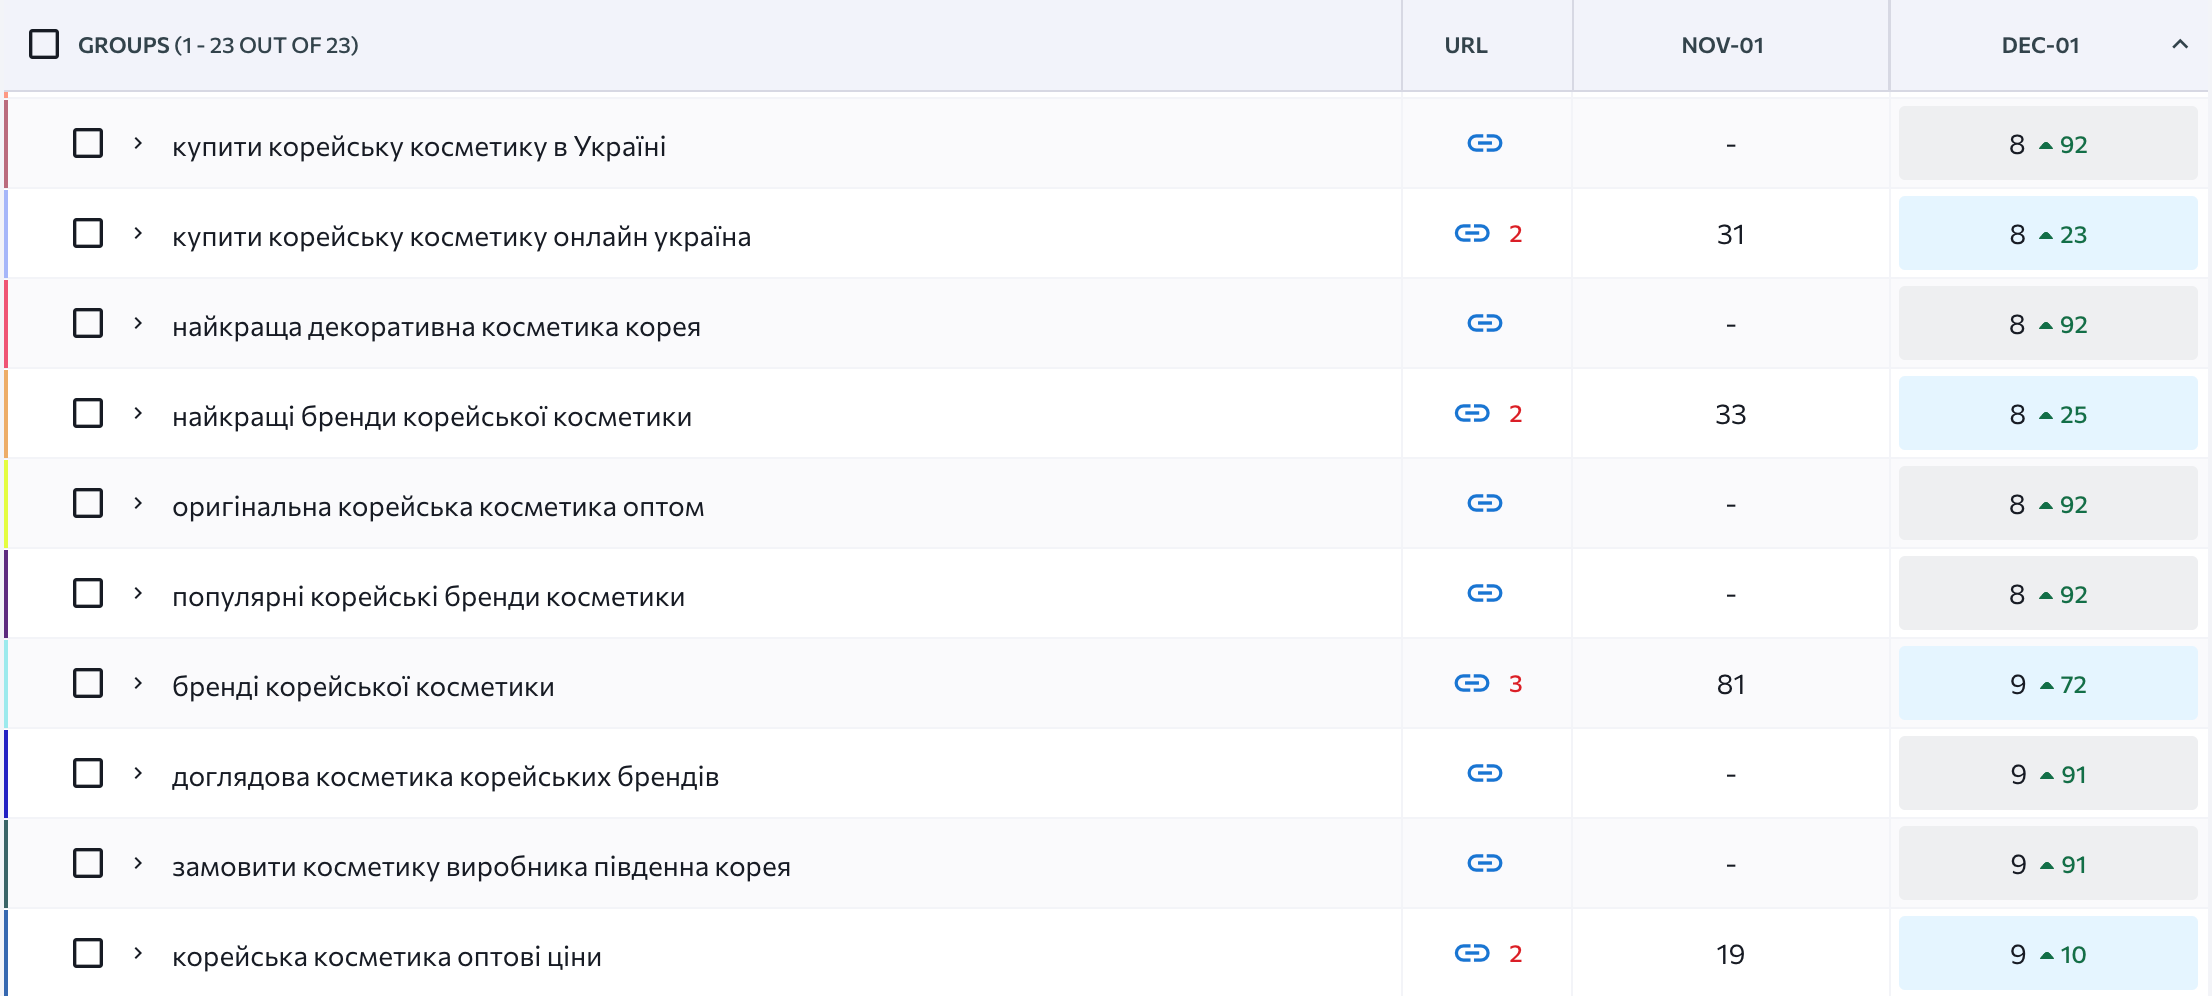The image size is (2212, 996).
Task: Click URL icon next to 'бренді корейської косметики'
Action: tap(1471, 683)
